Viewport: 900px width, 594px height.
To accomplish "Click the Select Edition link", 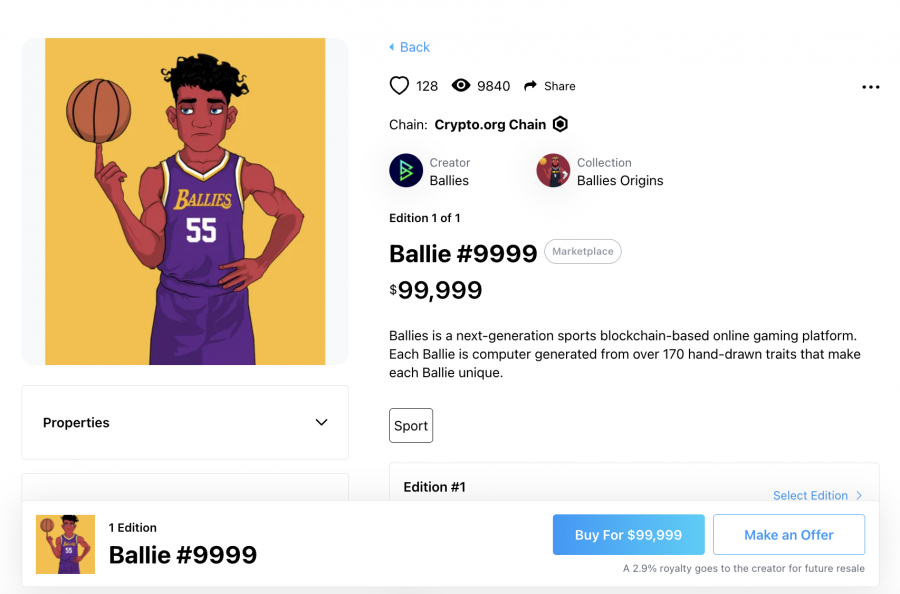I will (x=810, y=495).
